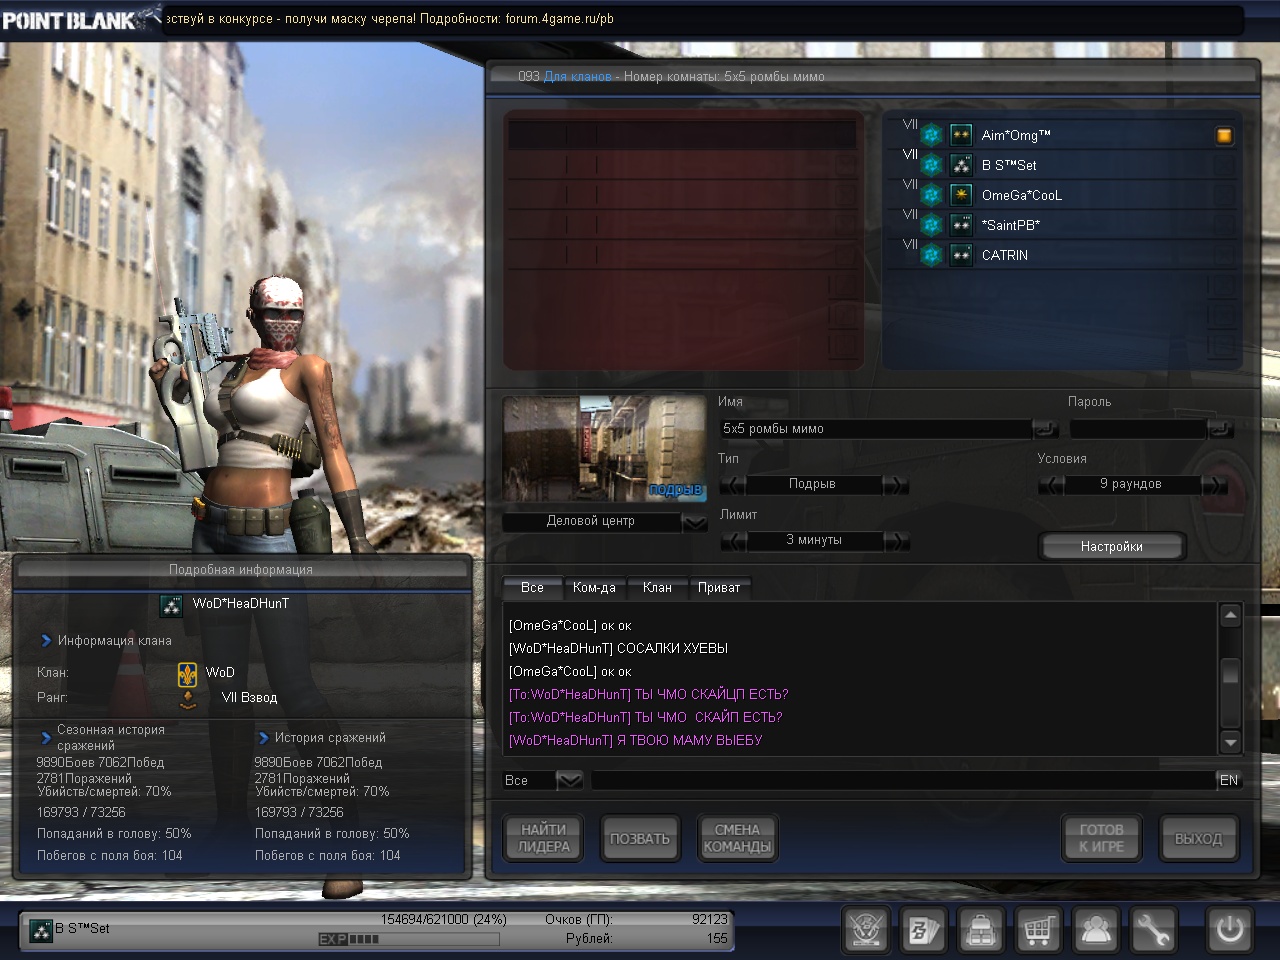
Task: Open the wrench options icon
Action: 1153,930
